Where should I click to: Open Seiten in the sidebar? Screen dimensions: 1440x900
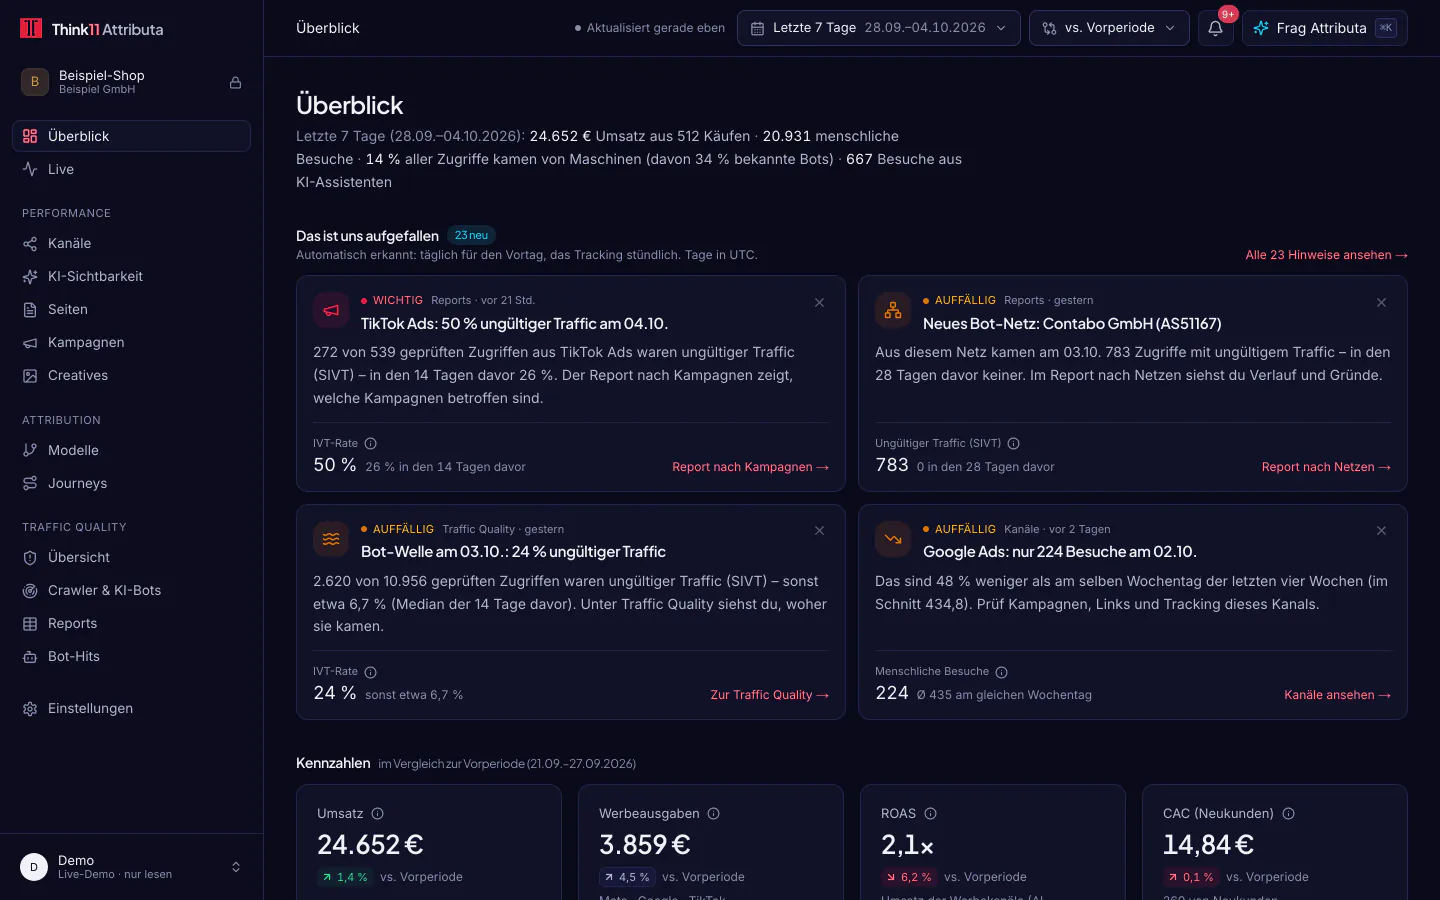tap(131, 309)
